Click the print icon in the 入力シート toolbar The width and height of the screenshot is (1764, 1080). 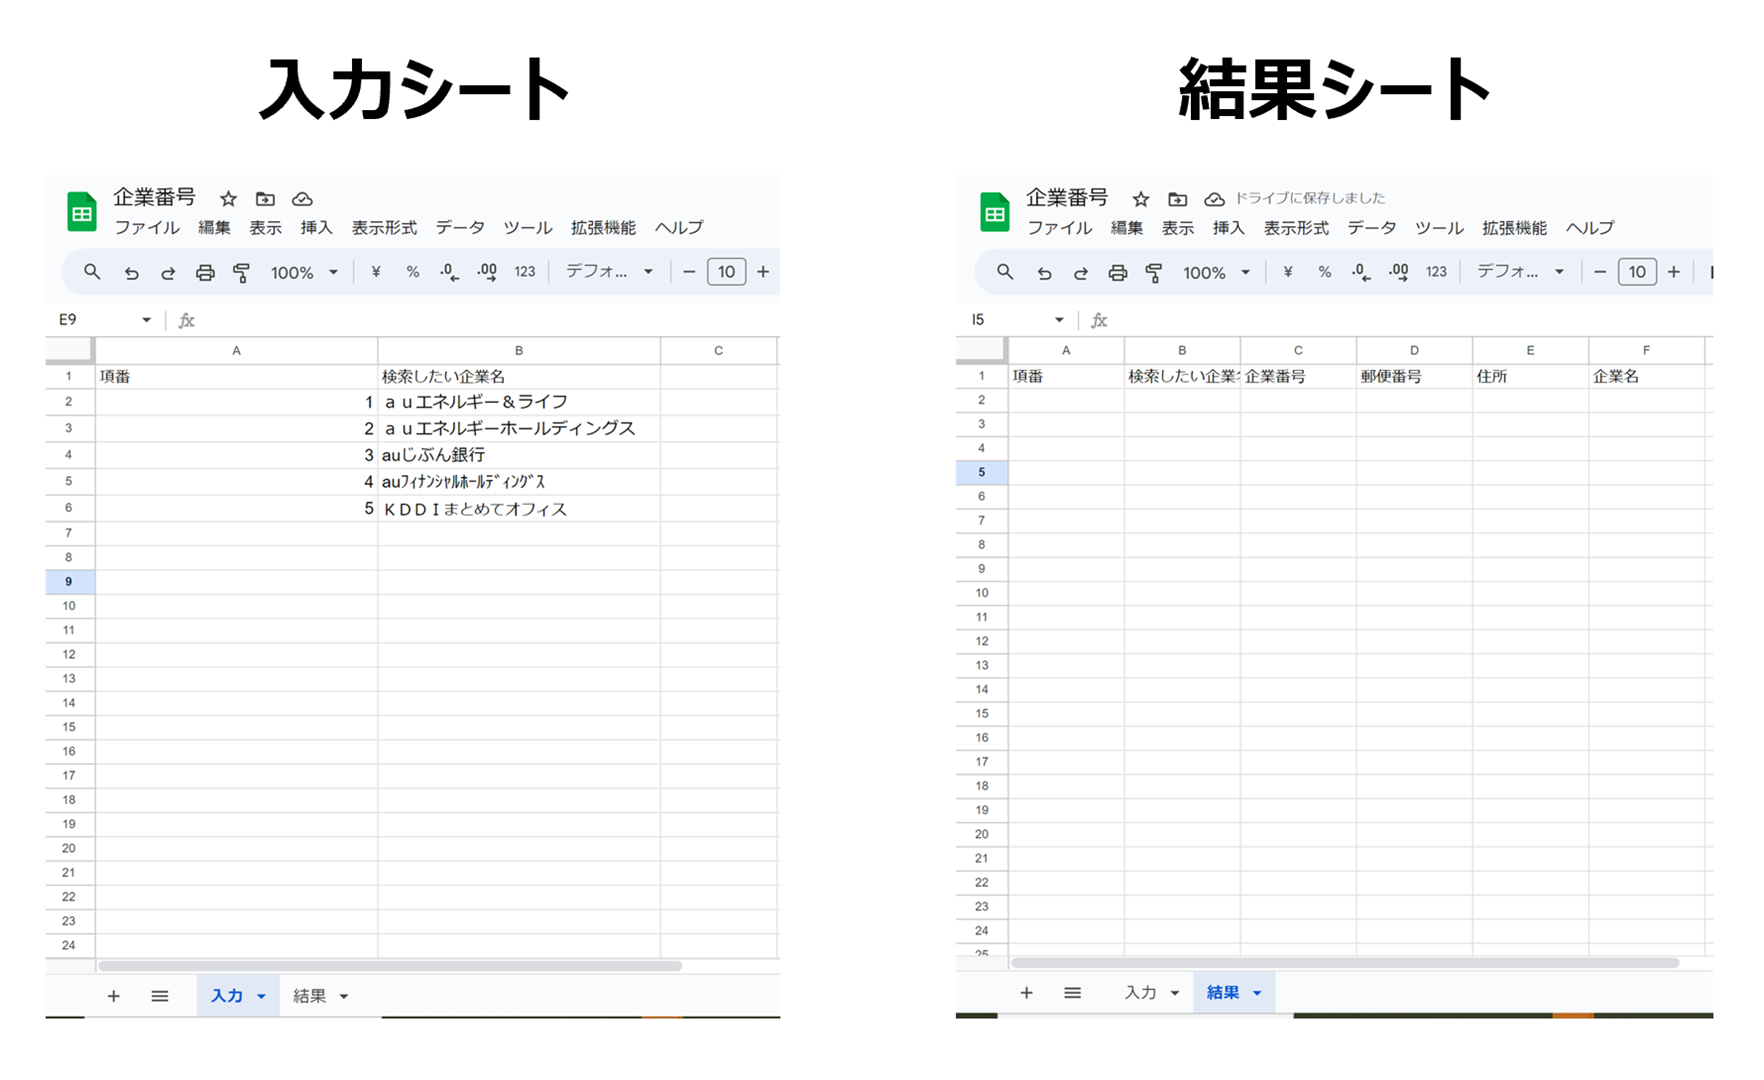[x=205, y=272]
